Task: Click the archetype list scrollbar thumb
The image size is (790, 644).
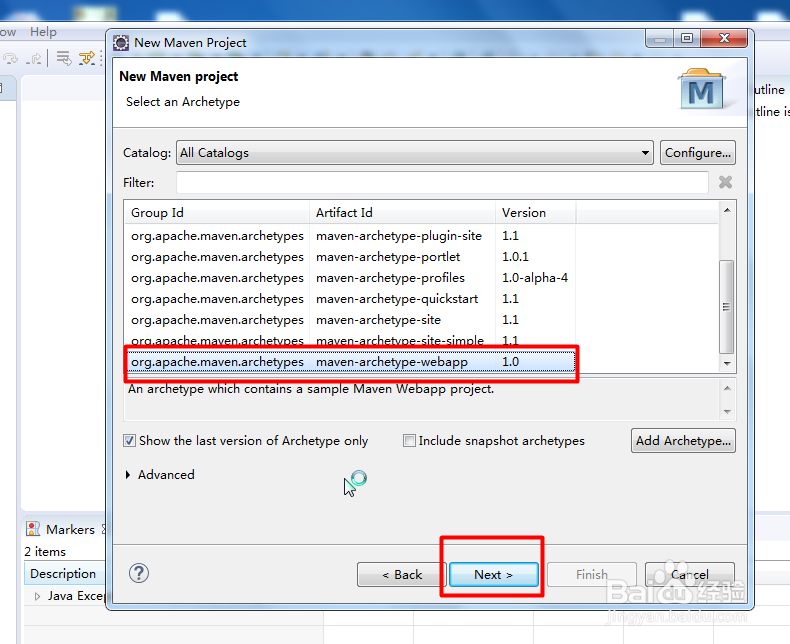Action: [x=727, y=307]
